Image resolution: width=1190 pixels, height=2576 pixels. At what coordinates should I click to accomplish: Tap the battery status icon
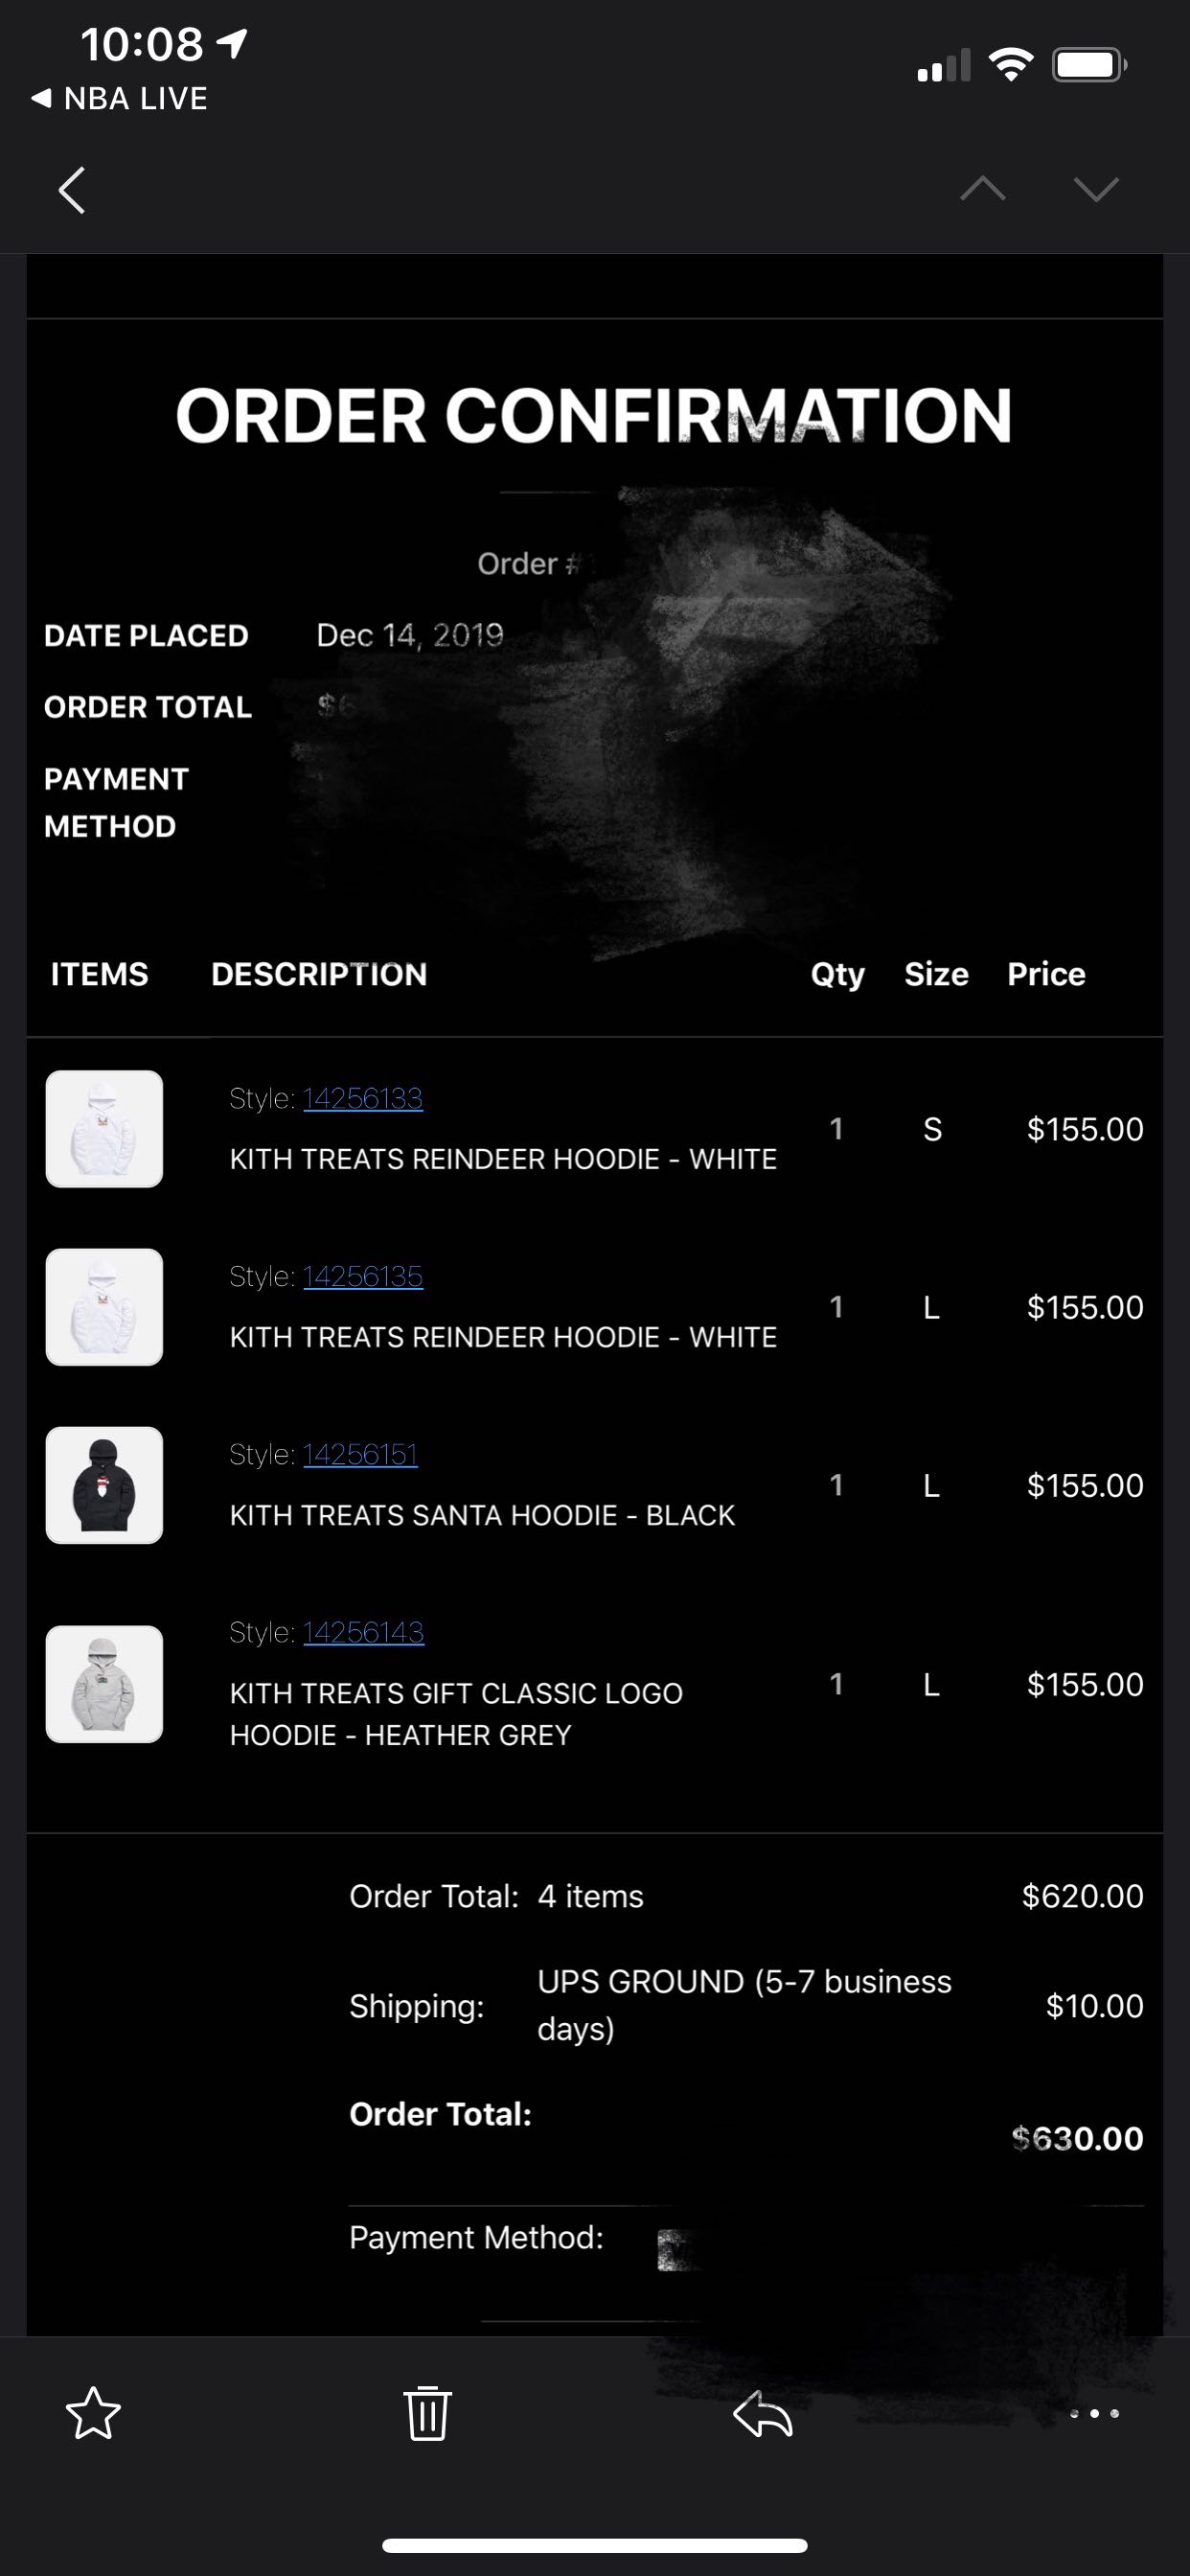[1088, 66]
